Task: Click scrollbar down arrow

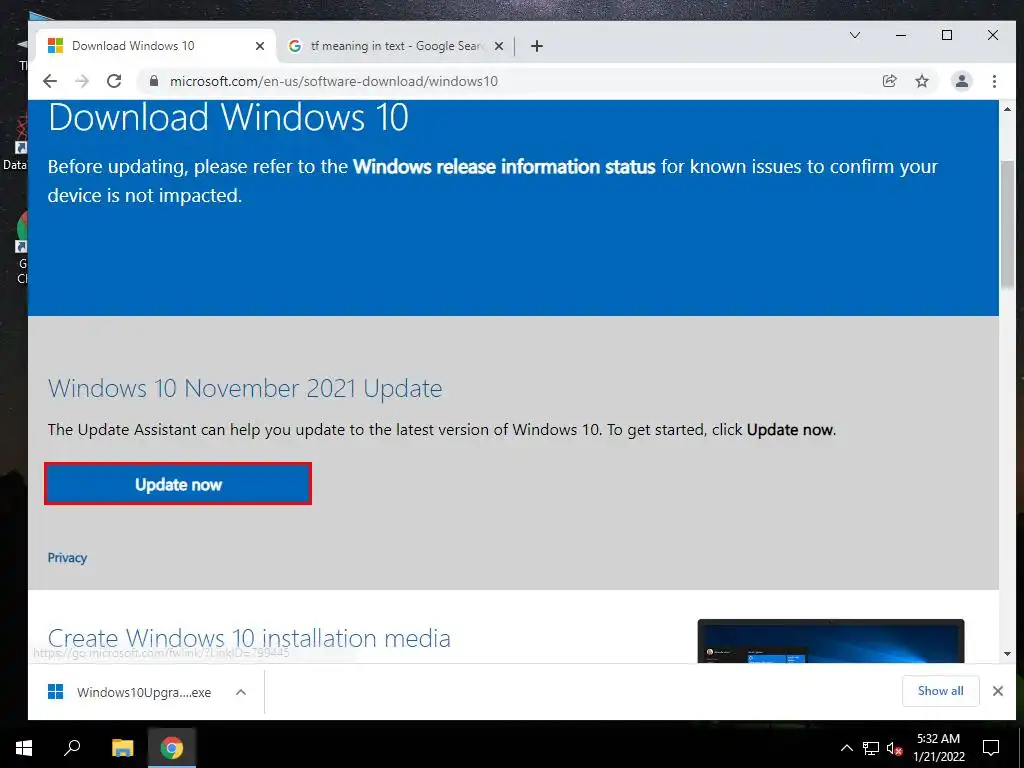Action: coord(1007,654)
